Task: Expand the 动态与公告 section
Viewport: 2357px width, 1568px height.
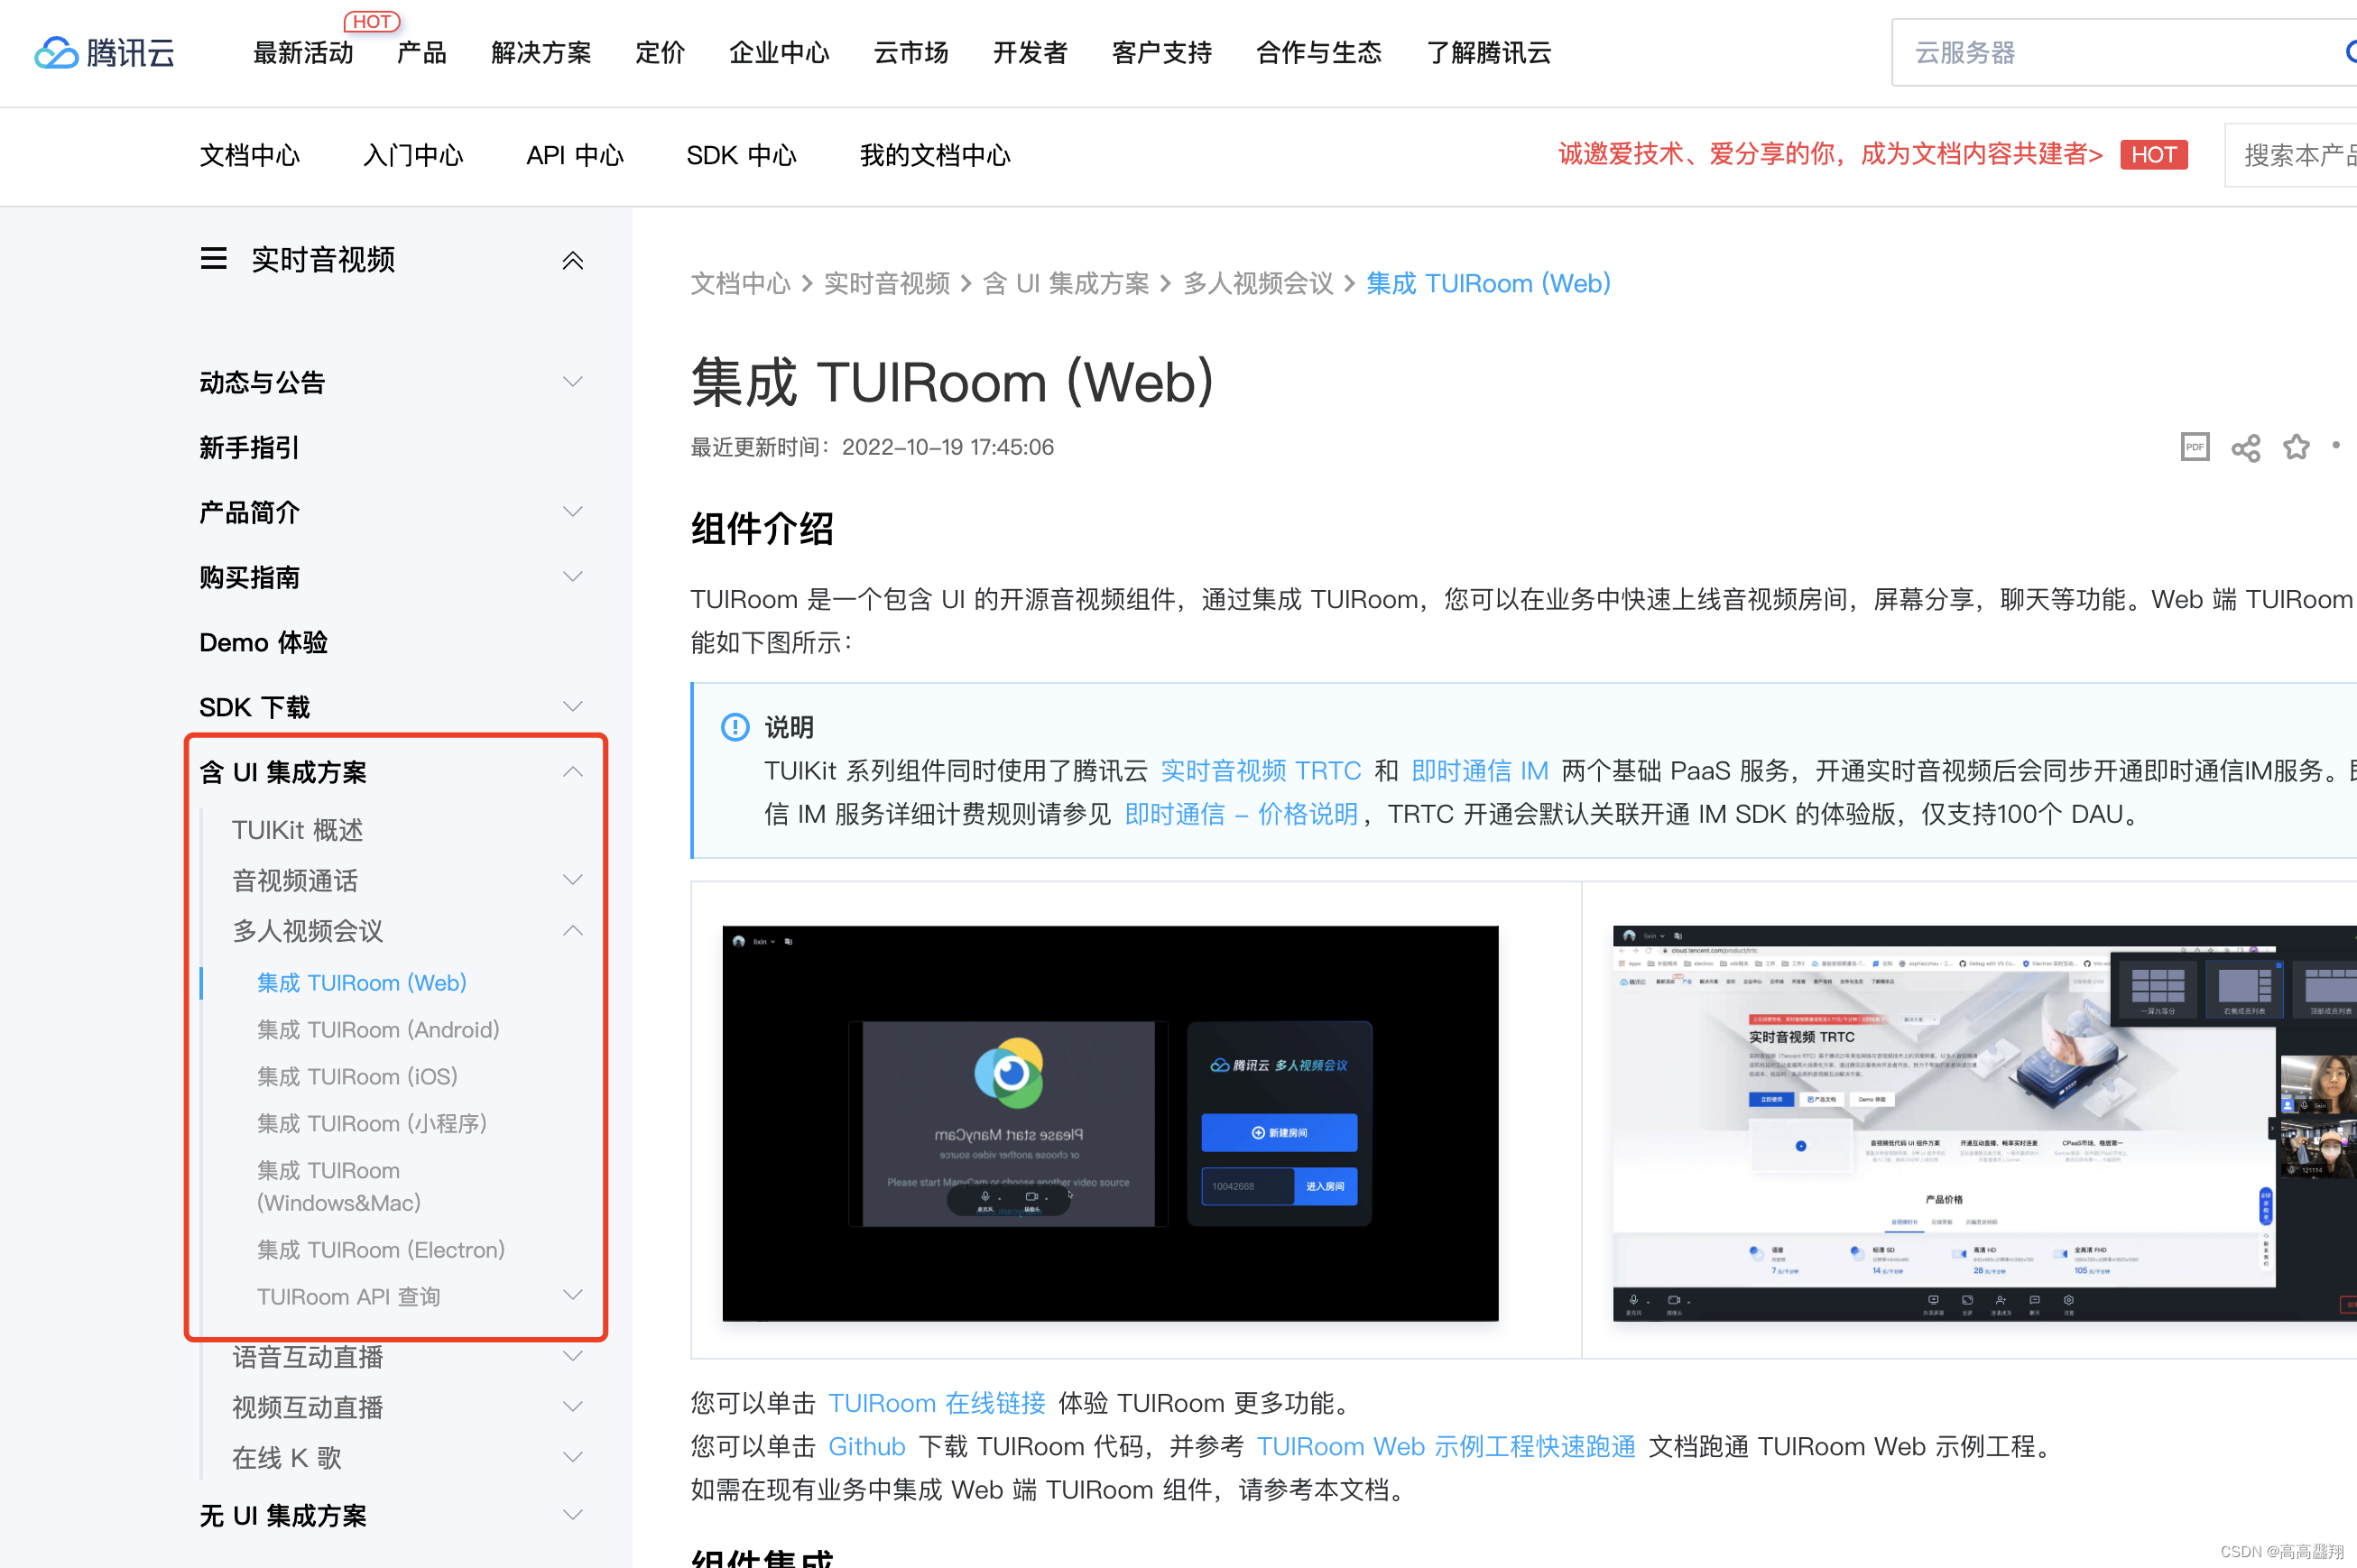Action: point(572,382)
